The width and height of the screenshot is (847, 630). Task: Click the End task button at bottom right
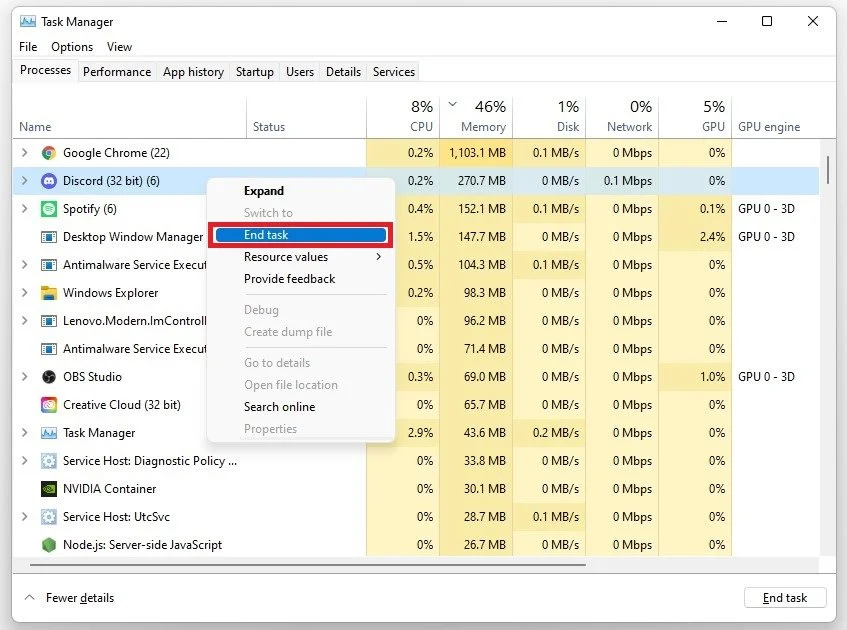pyautogui.click(x=785, y=598)
